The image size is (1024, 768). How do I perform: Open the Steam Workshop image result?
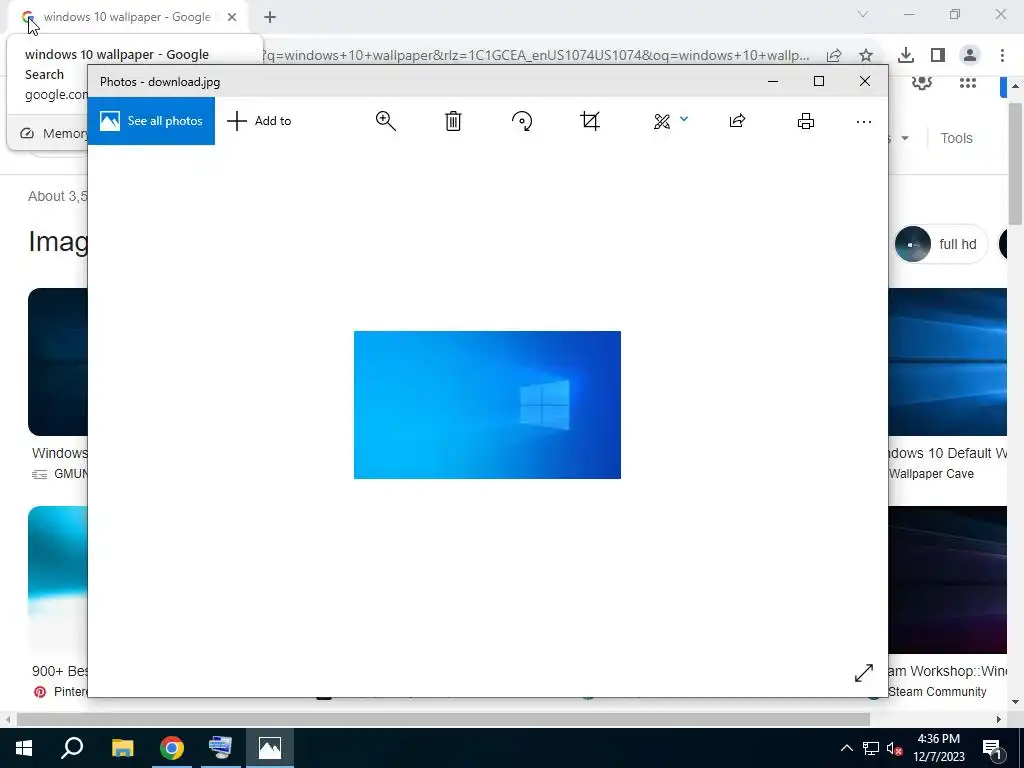[948, 580]
